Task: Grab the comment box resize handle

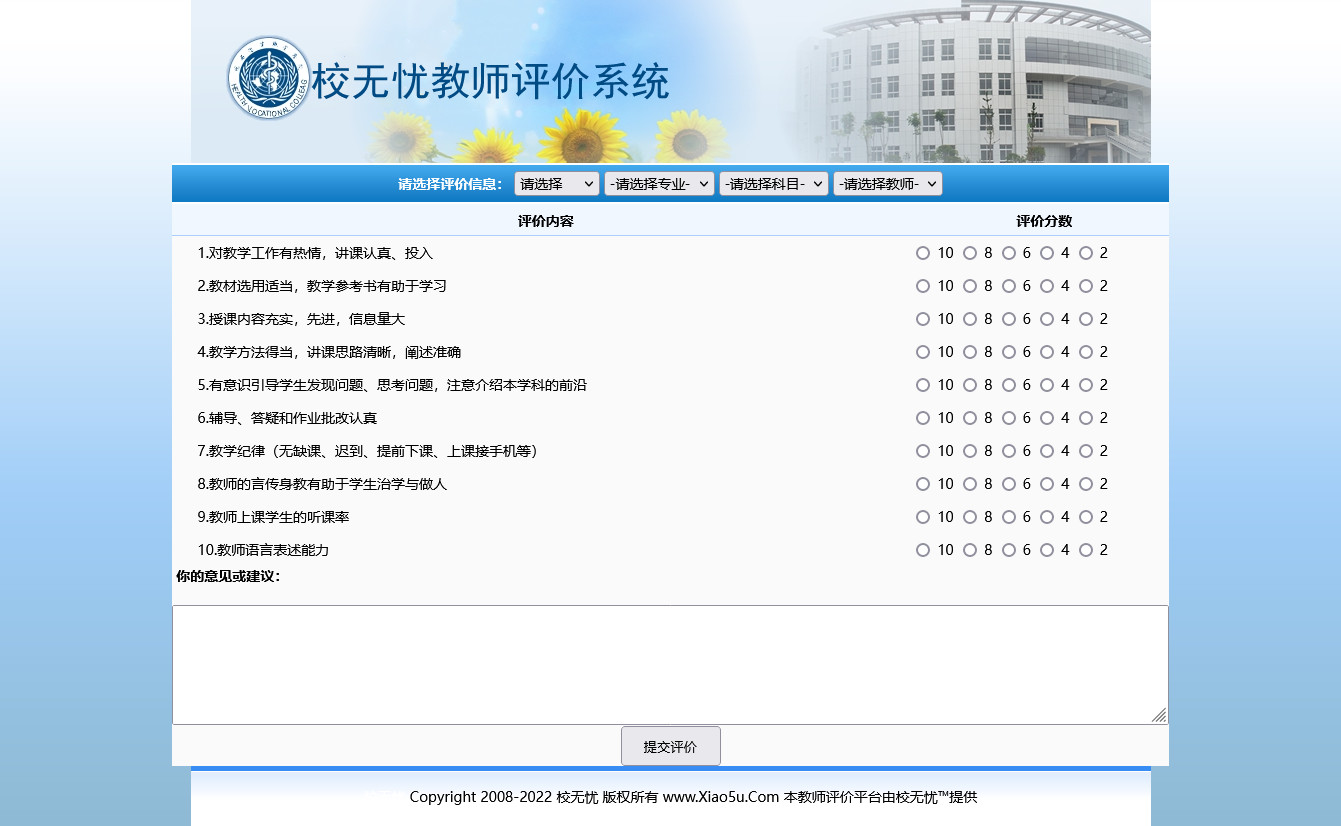Action: (x=1159, y=715)
